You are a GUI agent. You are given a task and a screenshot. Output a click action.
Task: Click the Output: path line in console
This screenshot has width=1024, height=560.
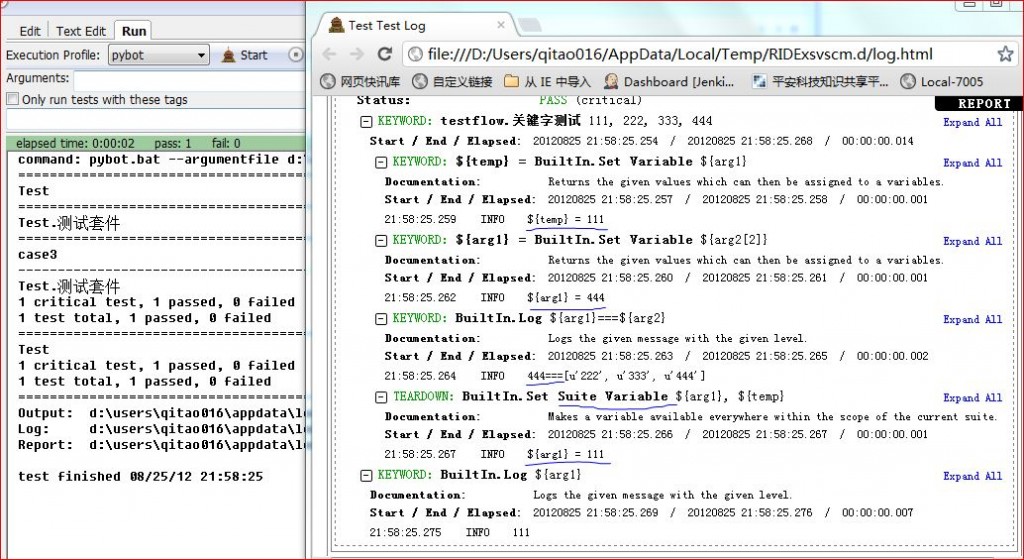point(161,413)
